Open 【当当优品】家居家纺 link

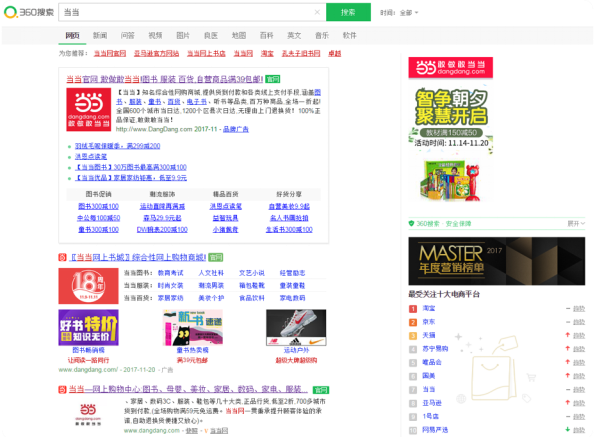pos(131,178)
